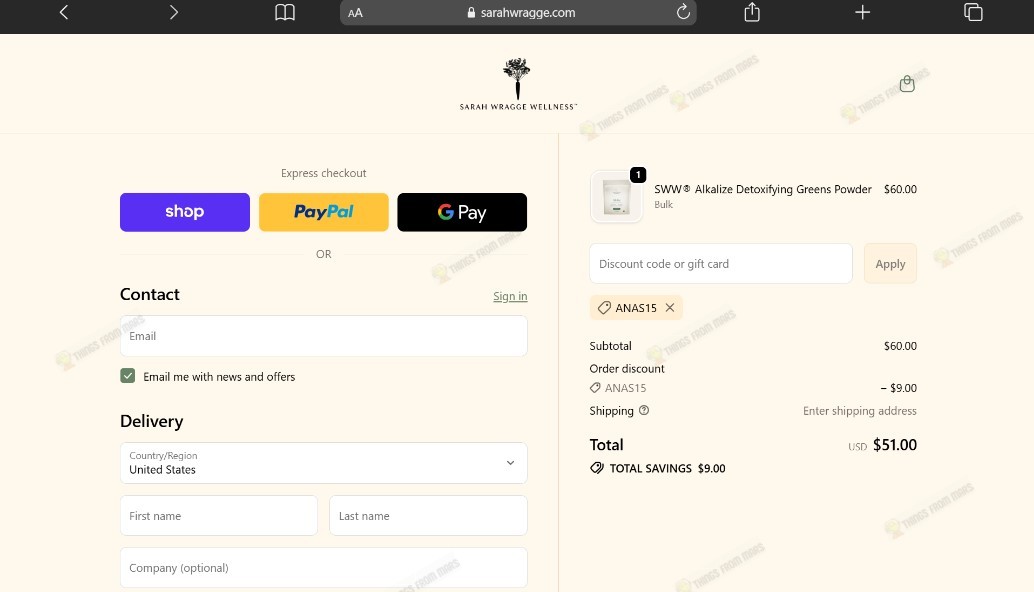Open the Sign in link

(510, 296)
